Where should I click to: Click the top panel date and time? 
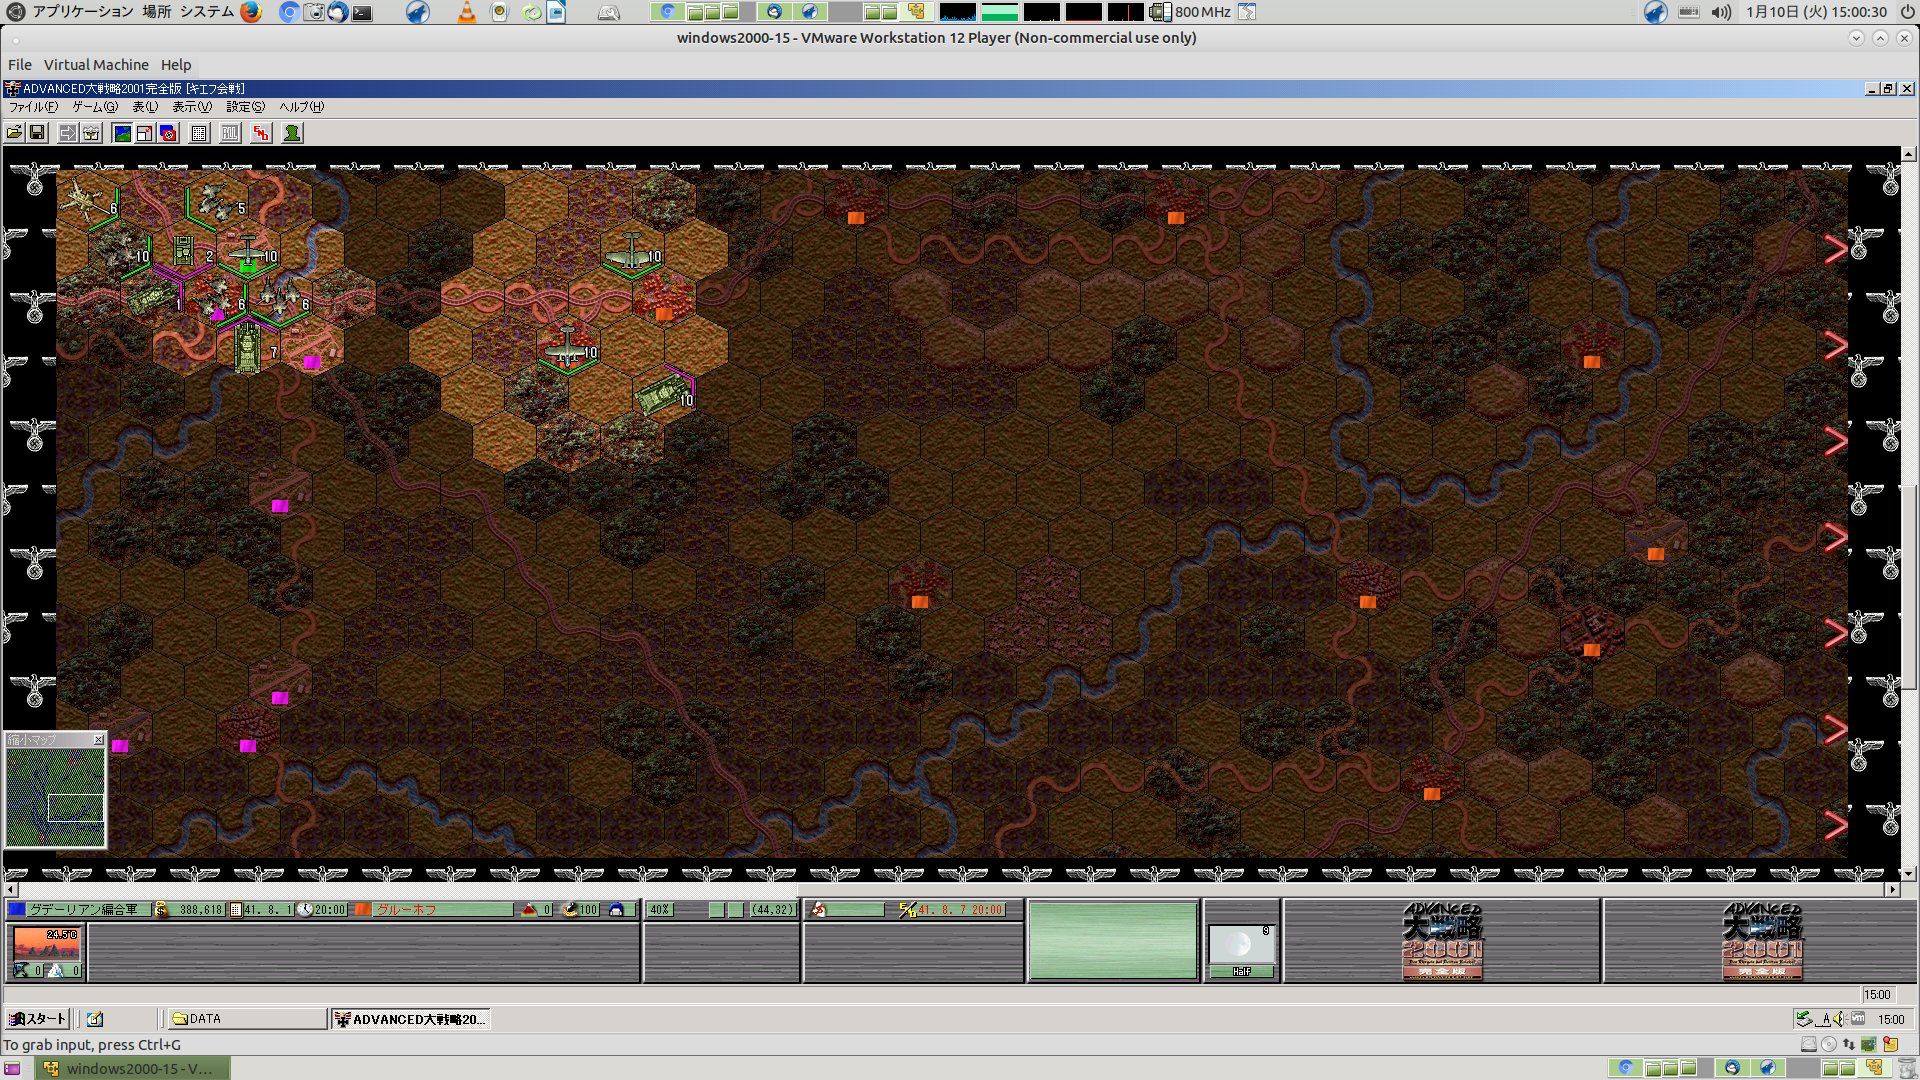(x=1816, y=12)
